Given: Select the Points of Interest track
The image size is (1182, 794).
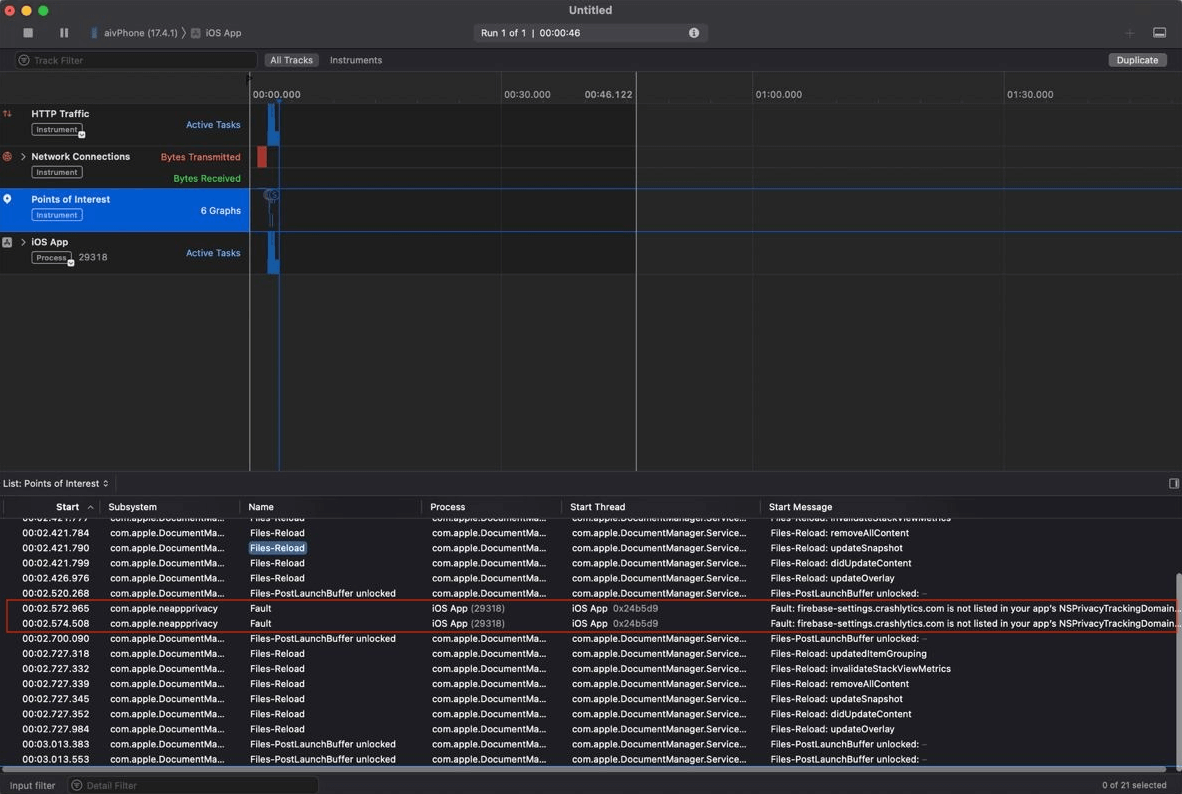Looking at the screenshot, I should [124, 210].
